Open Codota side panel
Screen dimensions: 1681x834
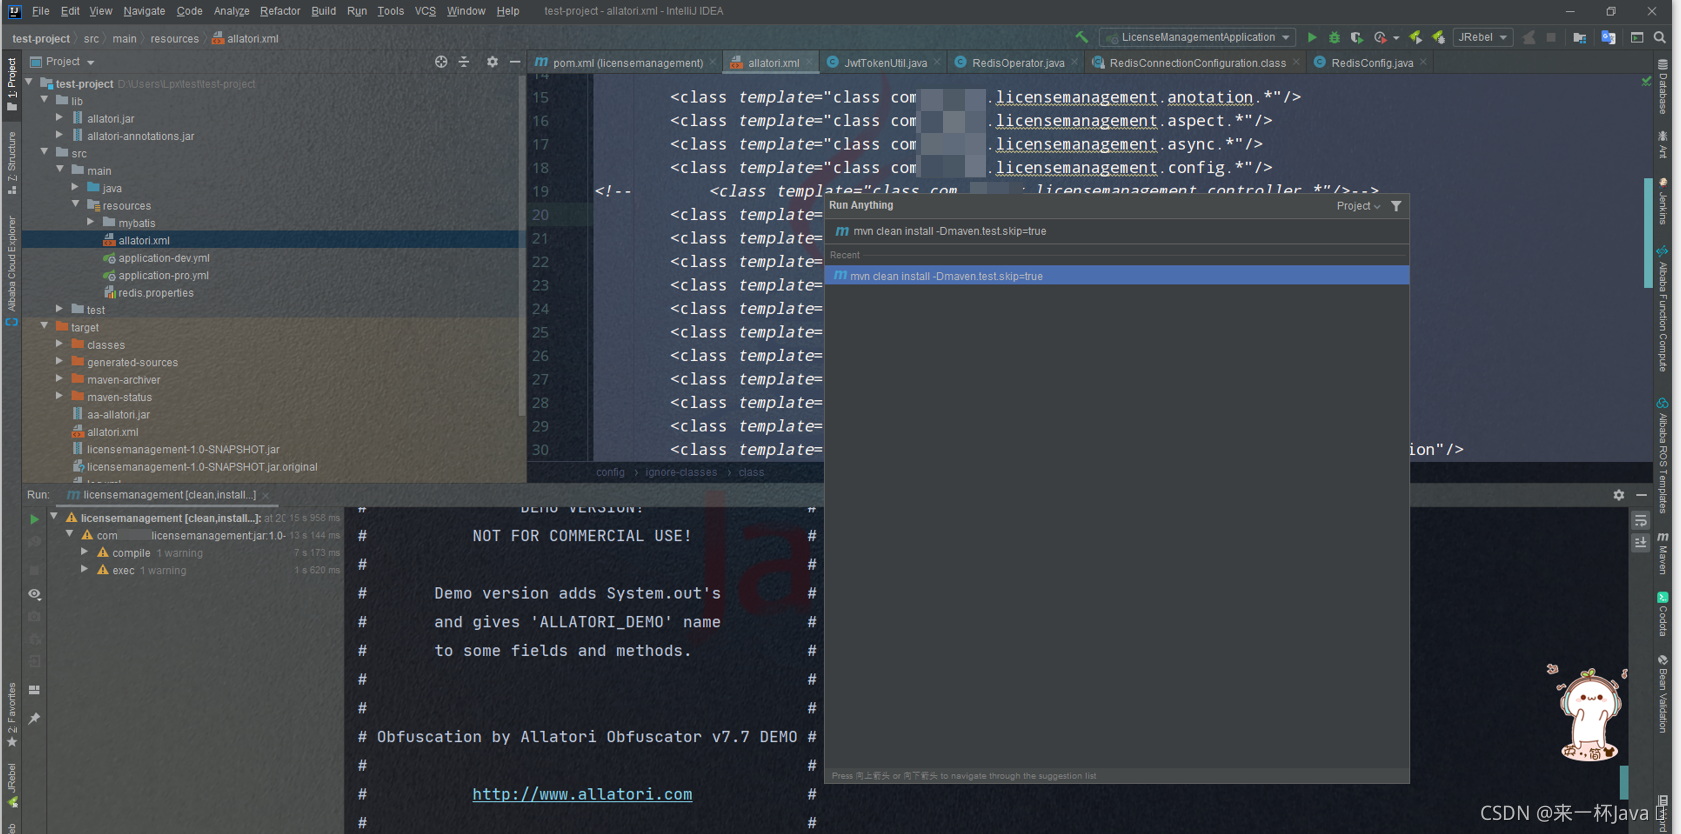pos(1663,612)
